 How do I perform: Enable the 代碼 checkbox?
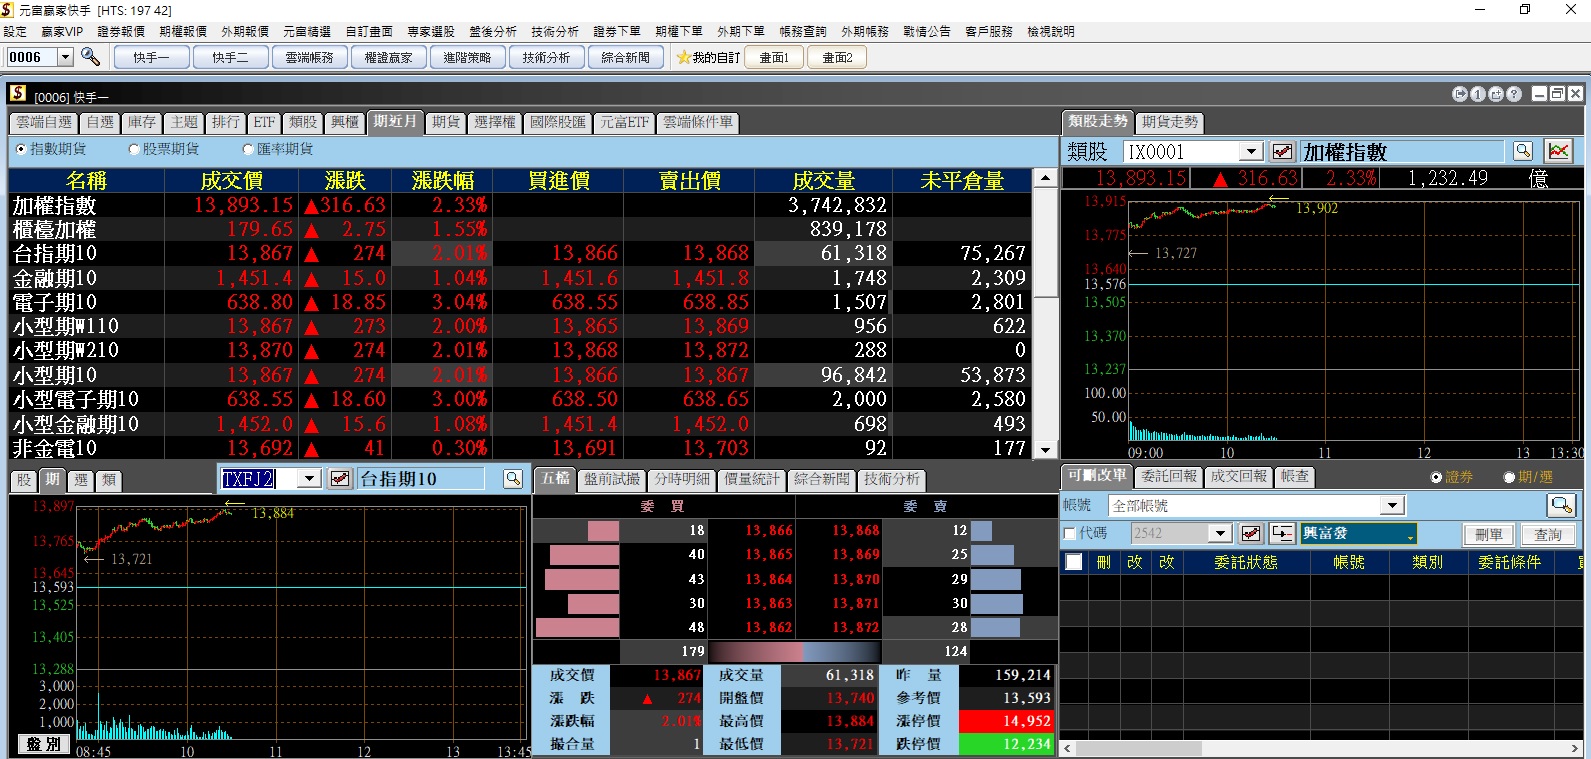click(x=1070, y=534)
